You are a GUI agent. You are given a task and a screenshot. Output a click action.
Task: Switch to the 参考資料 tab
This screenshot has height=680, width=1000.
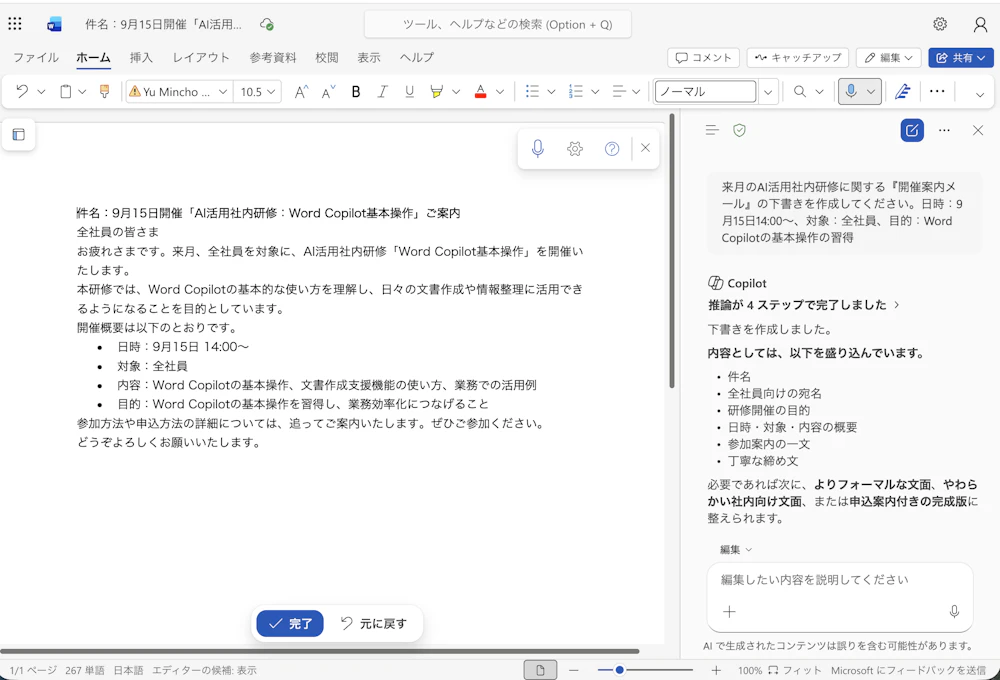[x=273, y=57]
